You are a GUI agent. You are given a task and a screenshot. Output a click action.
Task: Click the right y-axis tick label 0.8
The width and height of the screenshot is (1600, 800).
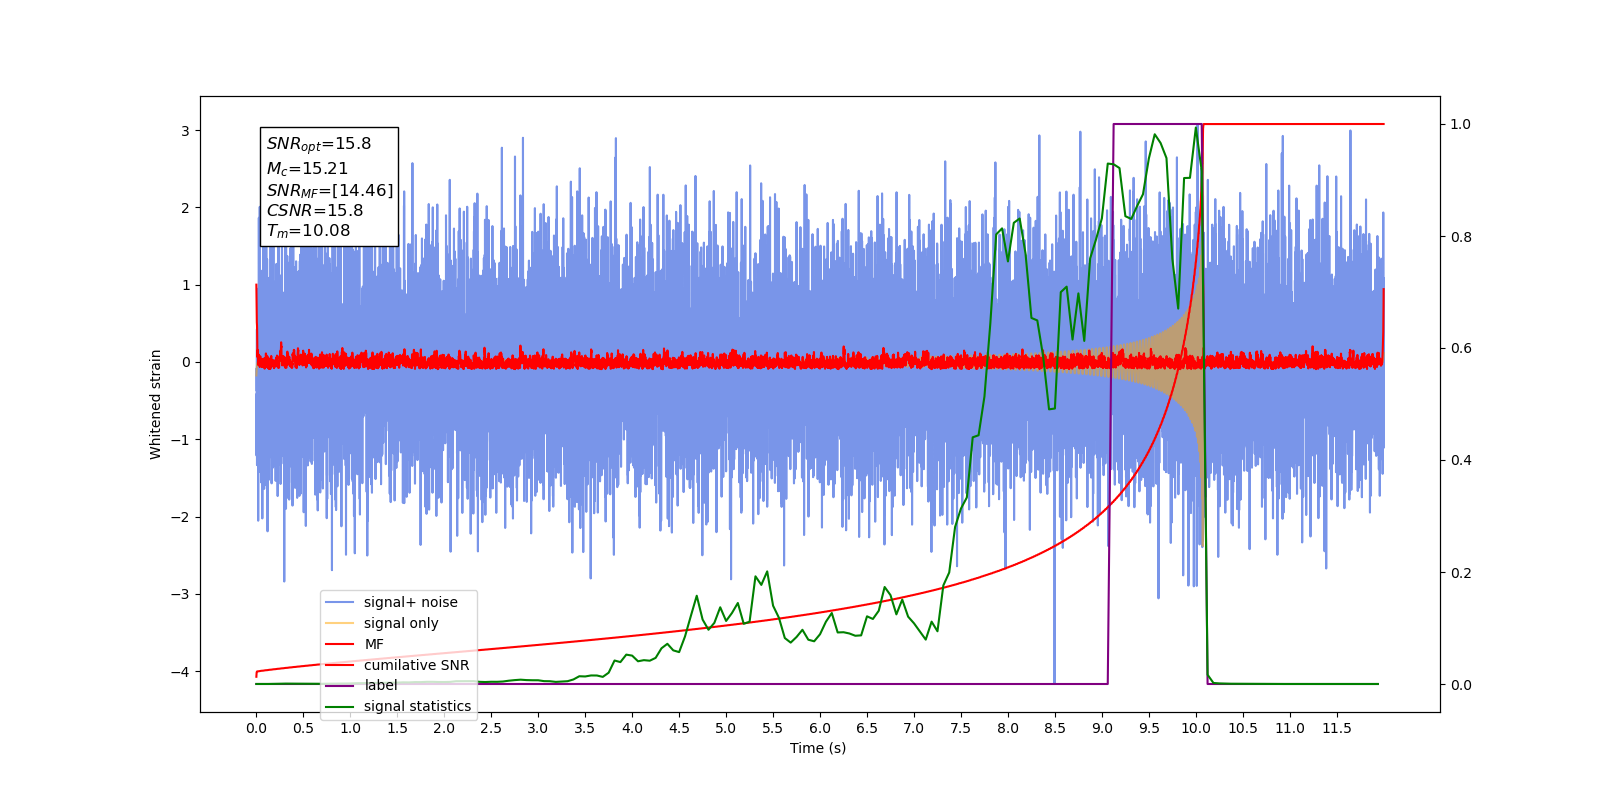click(1461, 237)
